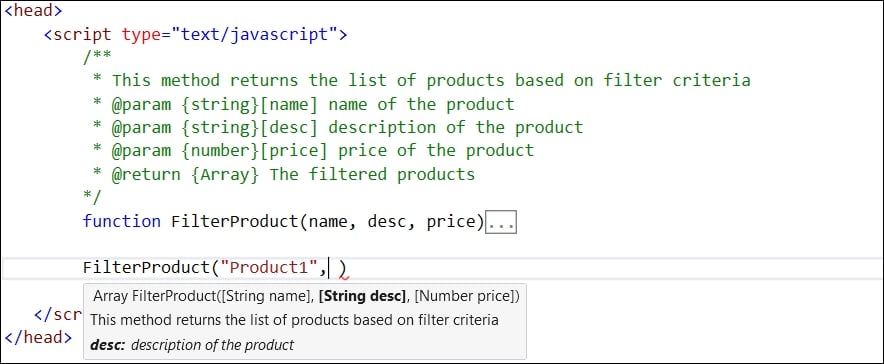Click the @return {Array} comment line
This screenshot has width=884, height=364.
click(x=284, y=175)
